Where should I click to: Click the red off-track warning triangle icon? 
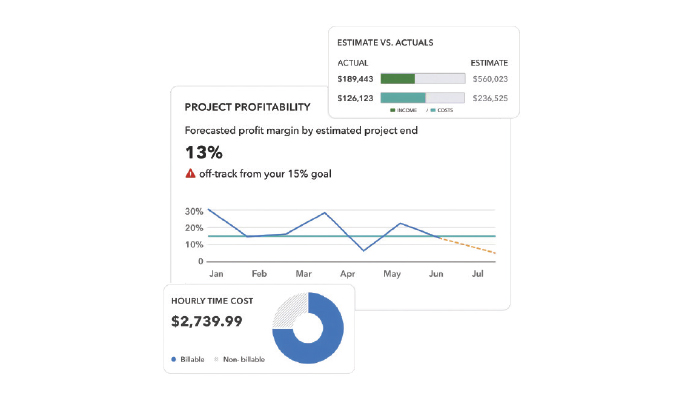coord(190,173)
